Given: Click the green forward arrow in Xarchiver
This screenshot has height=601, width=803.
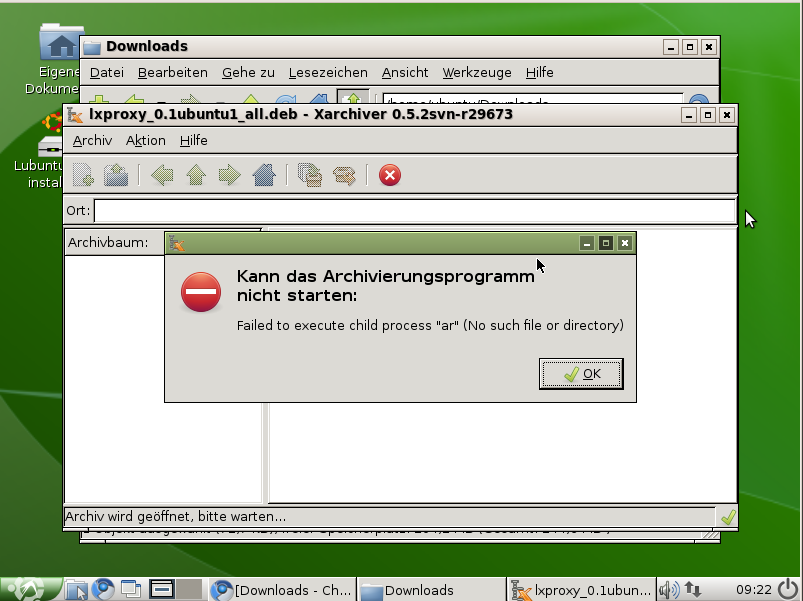Looking at the screenshot, I should [229, 175].
